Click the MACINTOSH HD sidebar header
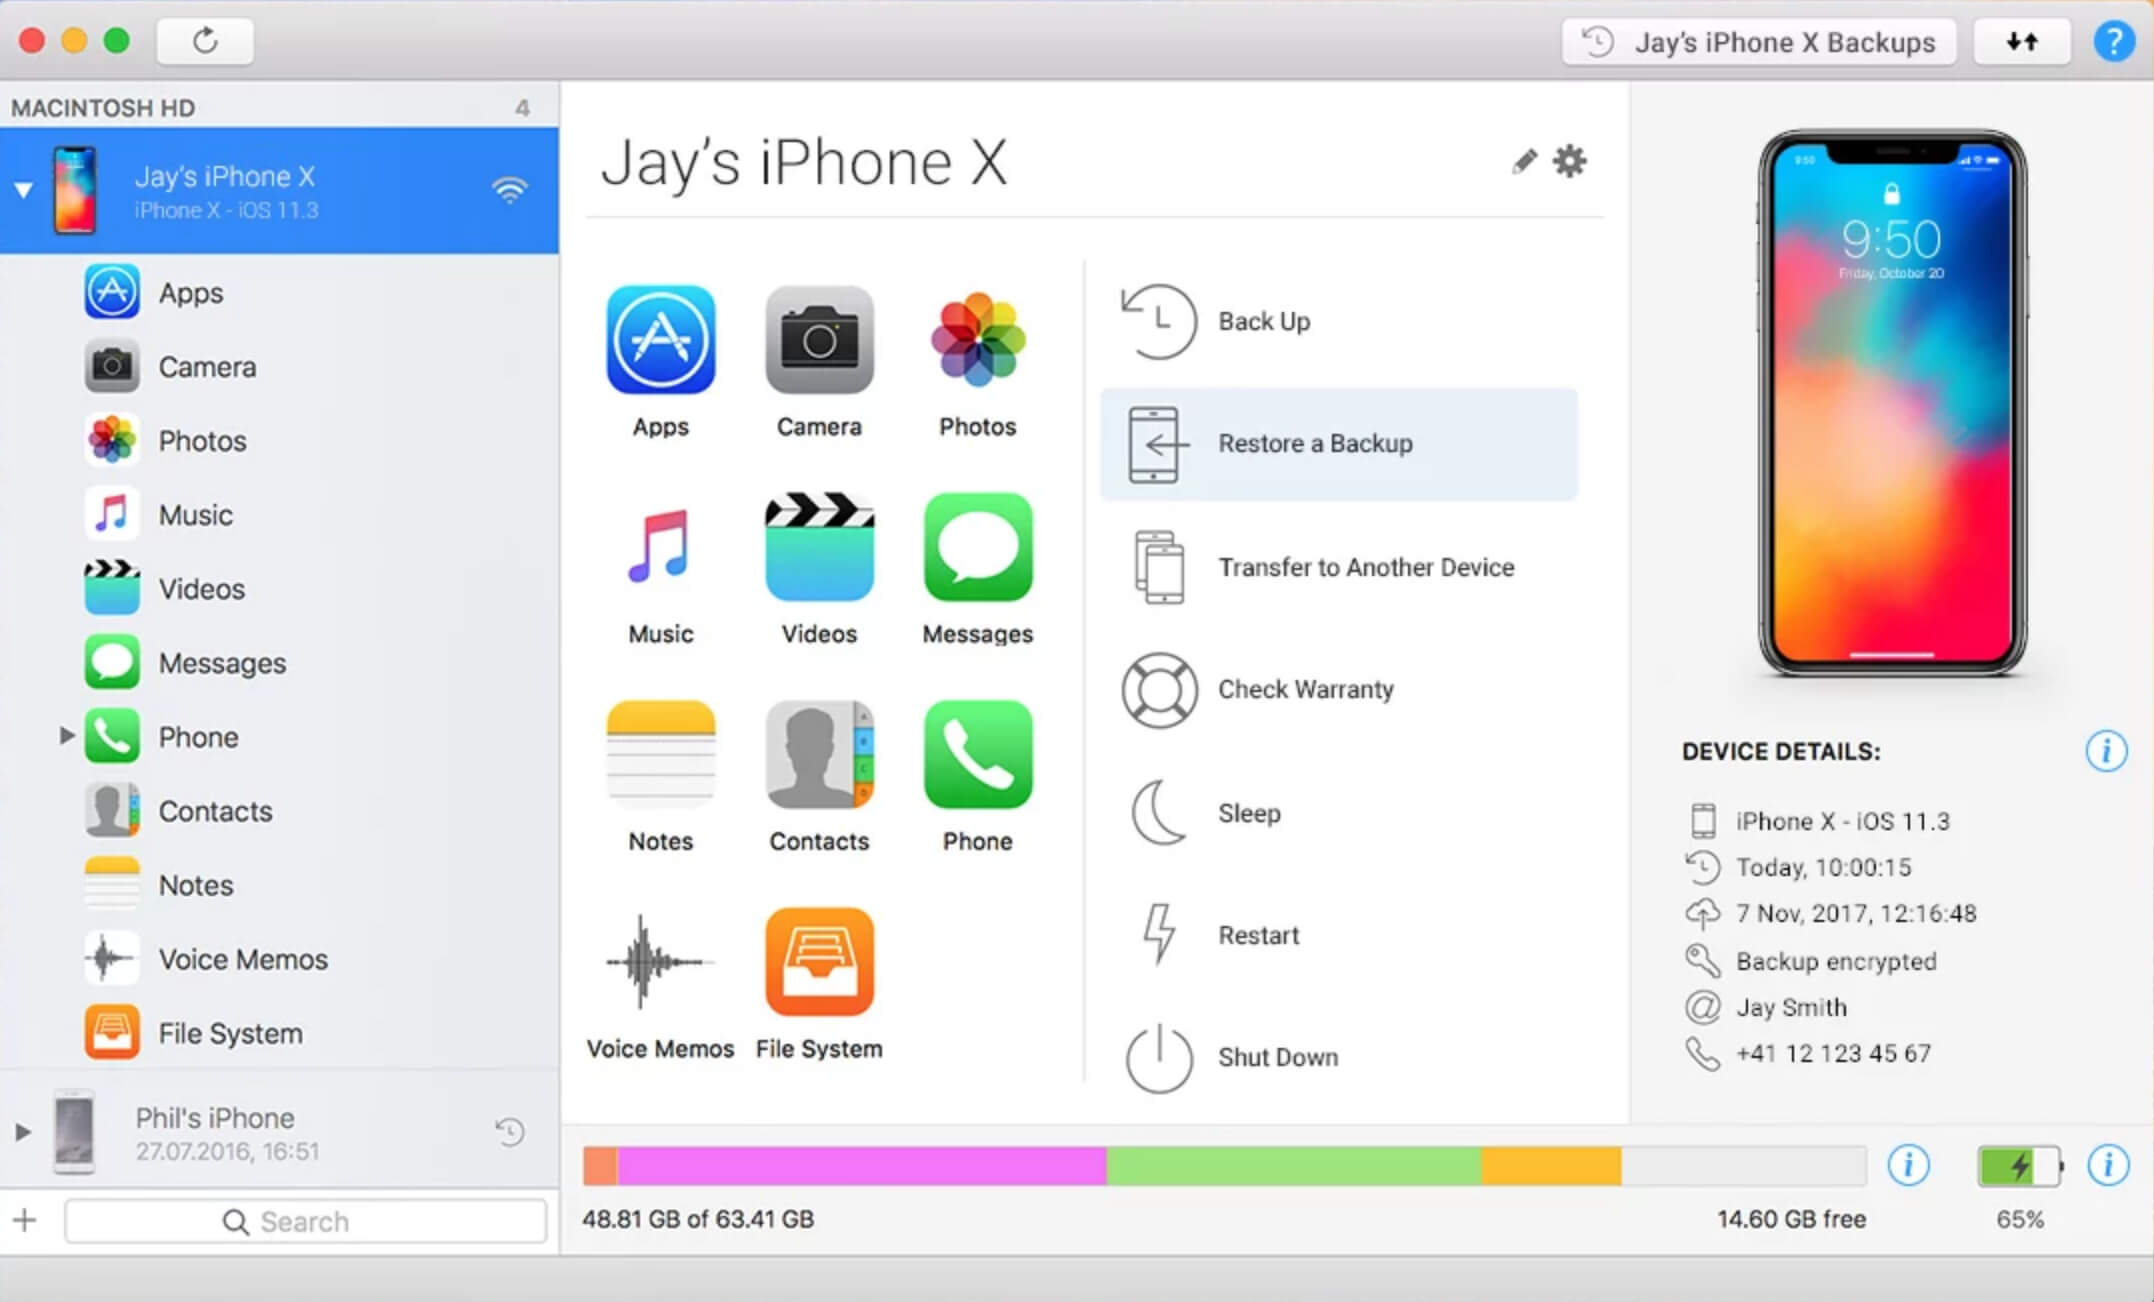2154x1302 pixels. coord(104,108)
